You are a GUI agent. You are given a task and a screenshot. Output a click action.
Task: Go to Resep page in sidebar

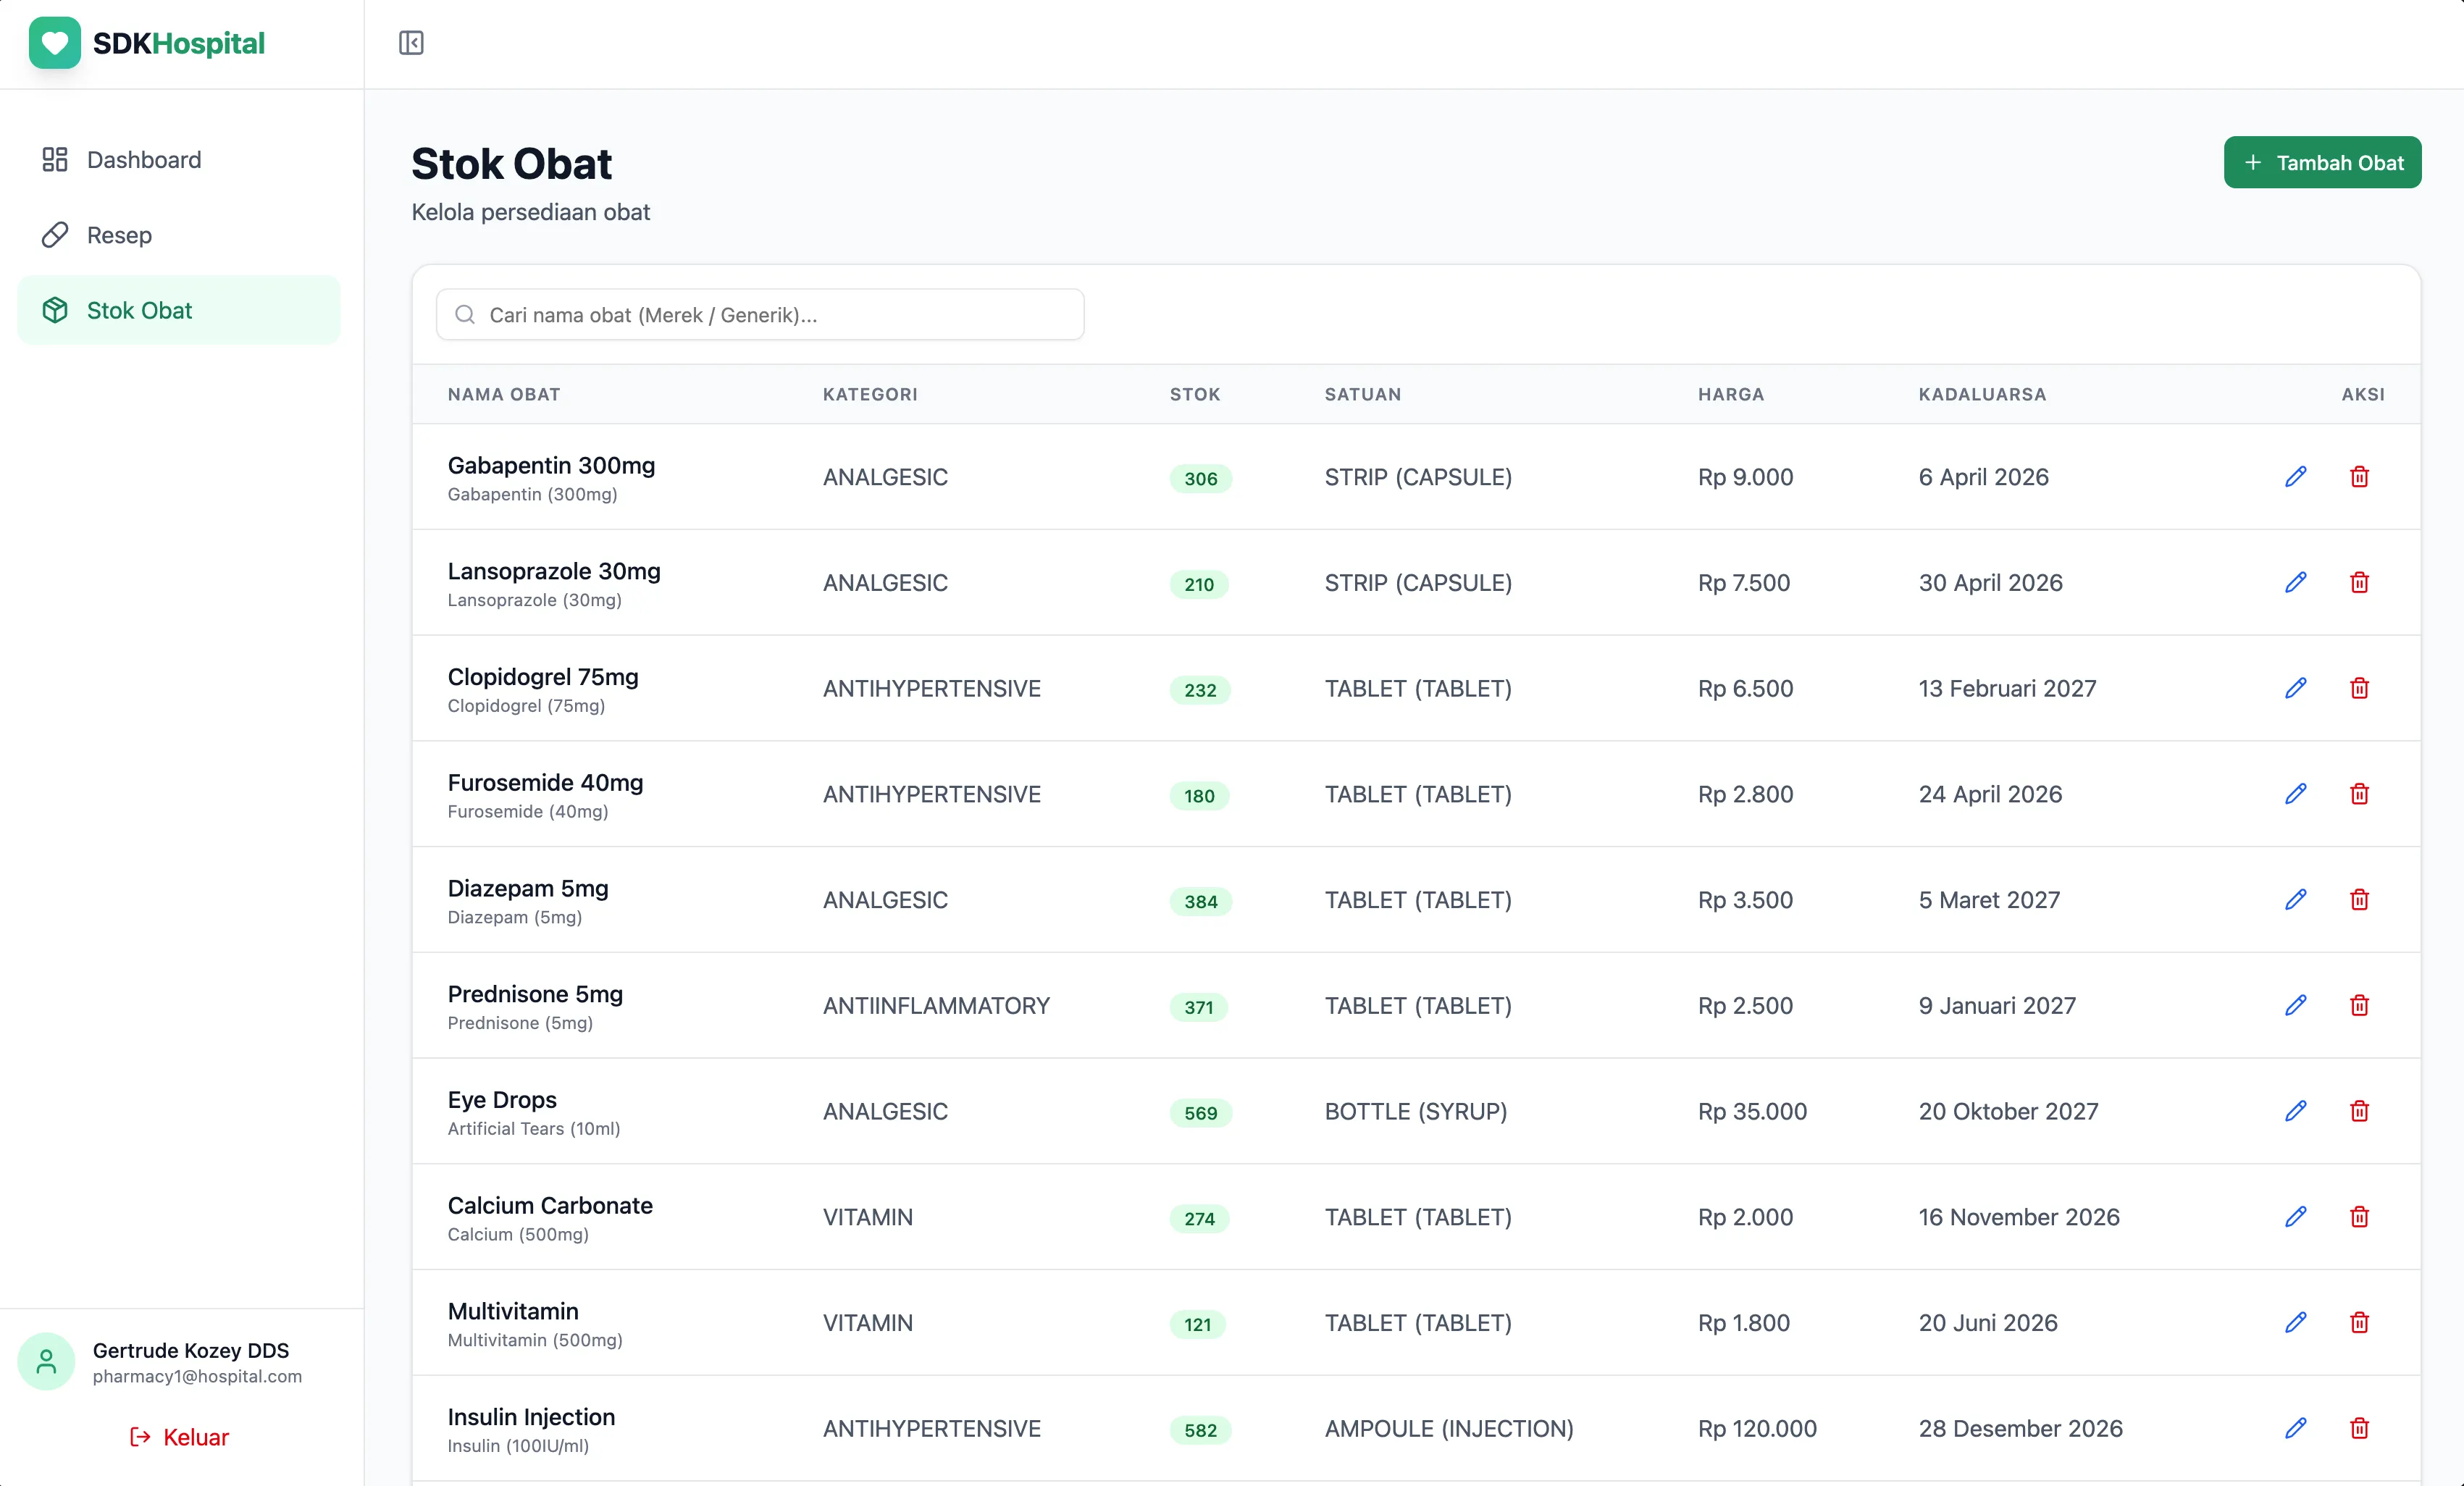(x=119, y=235)
